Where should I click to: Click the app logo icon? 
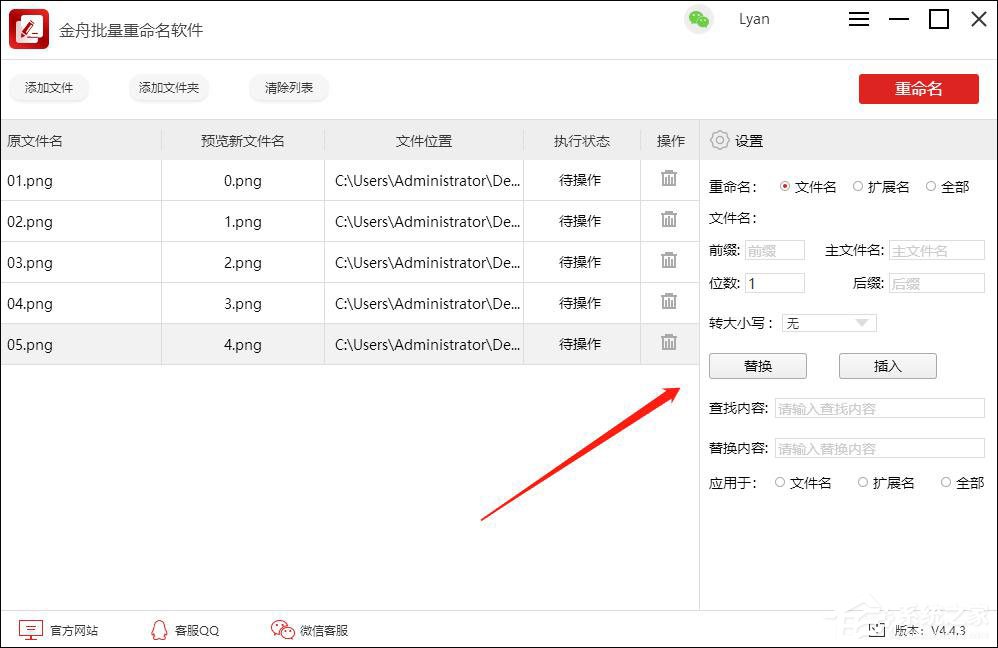click(28, 29)
